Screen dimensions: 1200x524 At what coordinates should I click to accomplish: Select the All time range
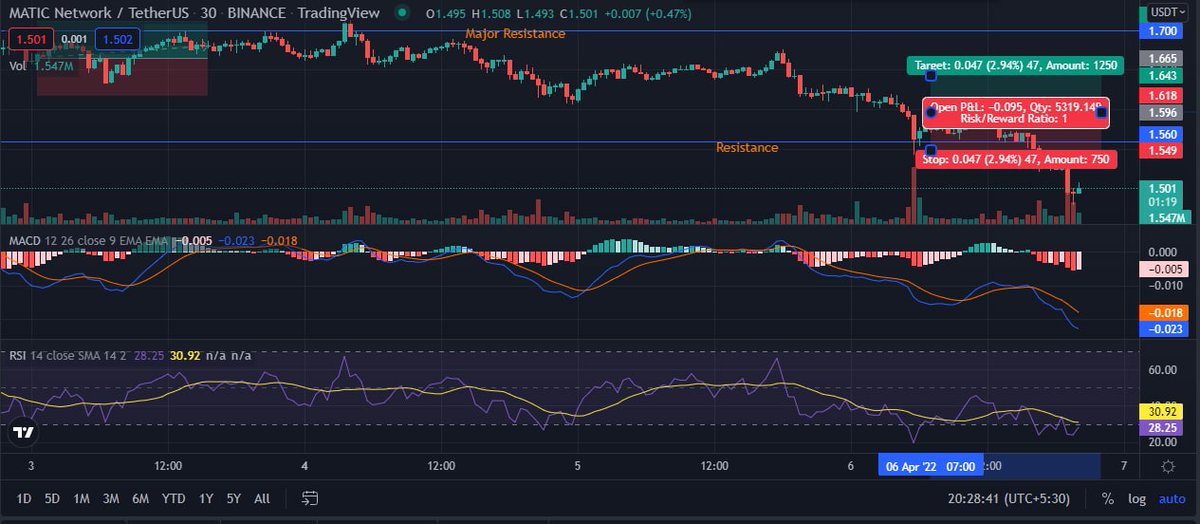tap(262, 498)
